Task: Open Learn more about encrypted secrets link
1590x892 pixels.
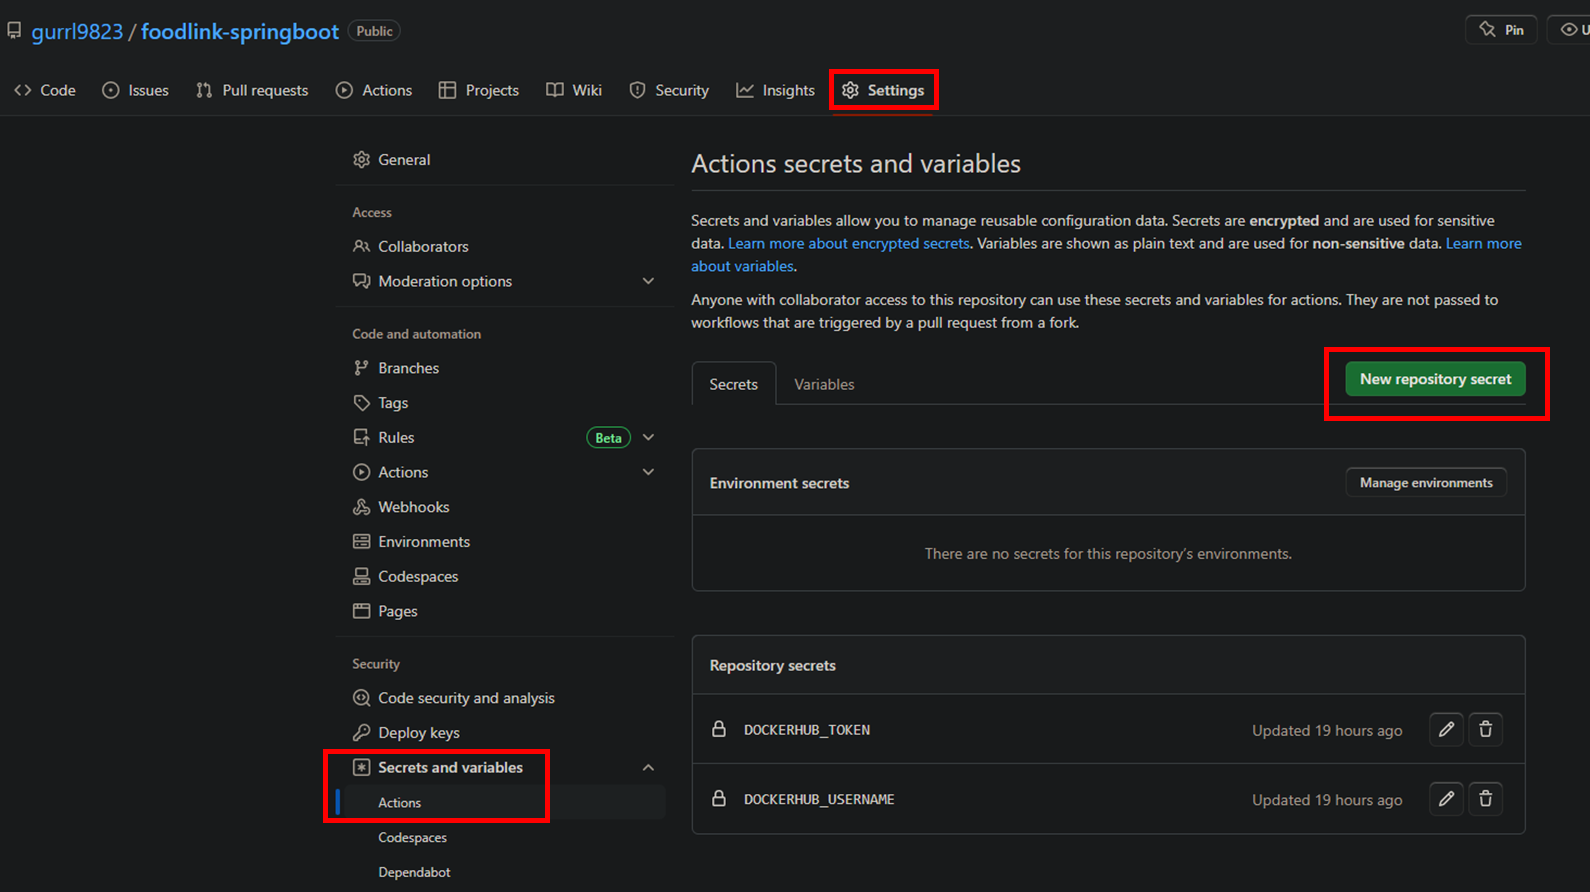Action: pyautogui.click(x=849, y=243)
